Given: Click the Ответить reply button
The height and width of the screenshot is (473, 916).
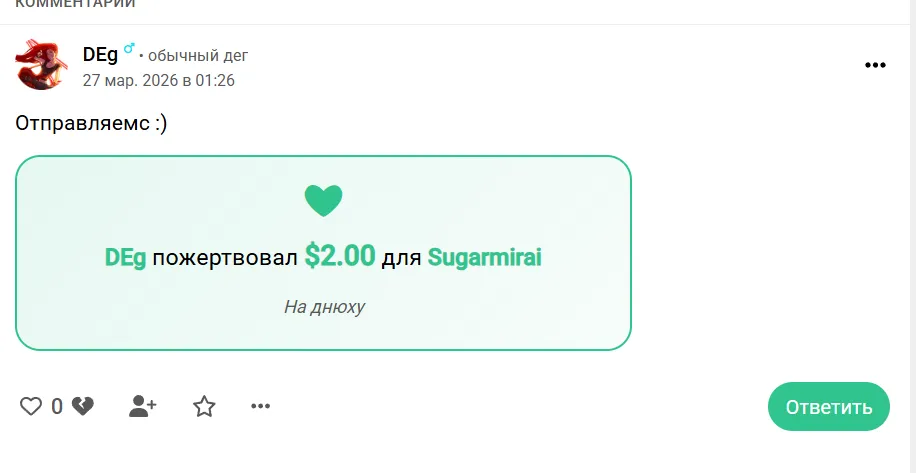Looking at the screenshot, I should tap(828, 406).
